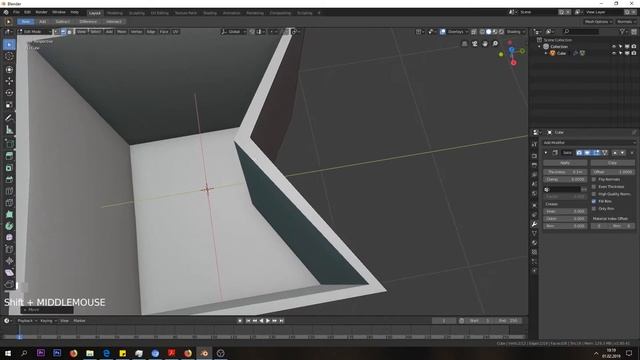Select the Loop Cut tool
640x360 pixels.
(9, 191)
